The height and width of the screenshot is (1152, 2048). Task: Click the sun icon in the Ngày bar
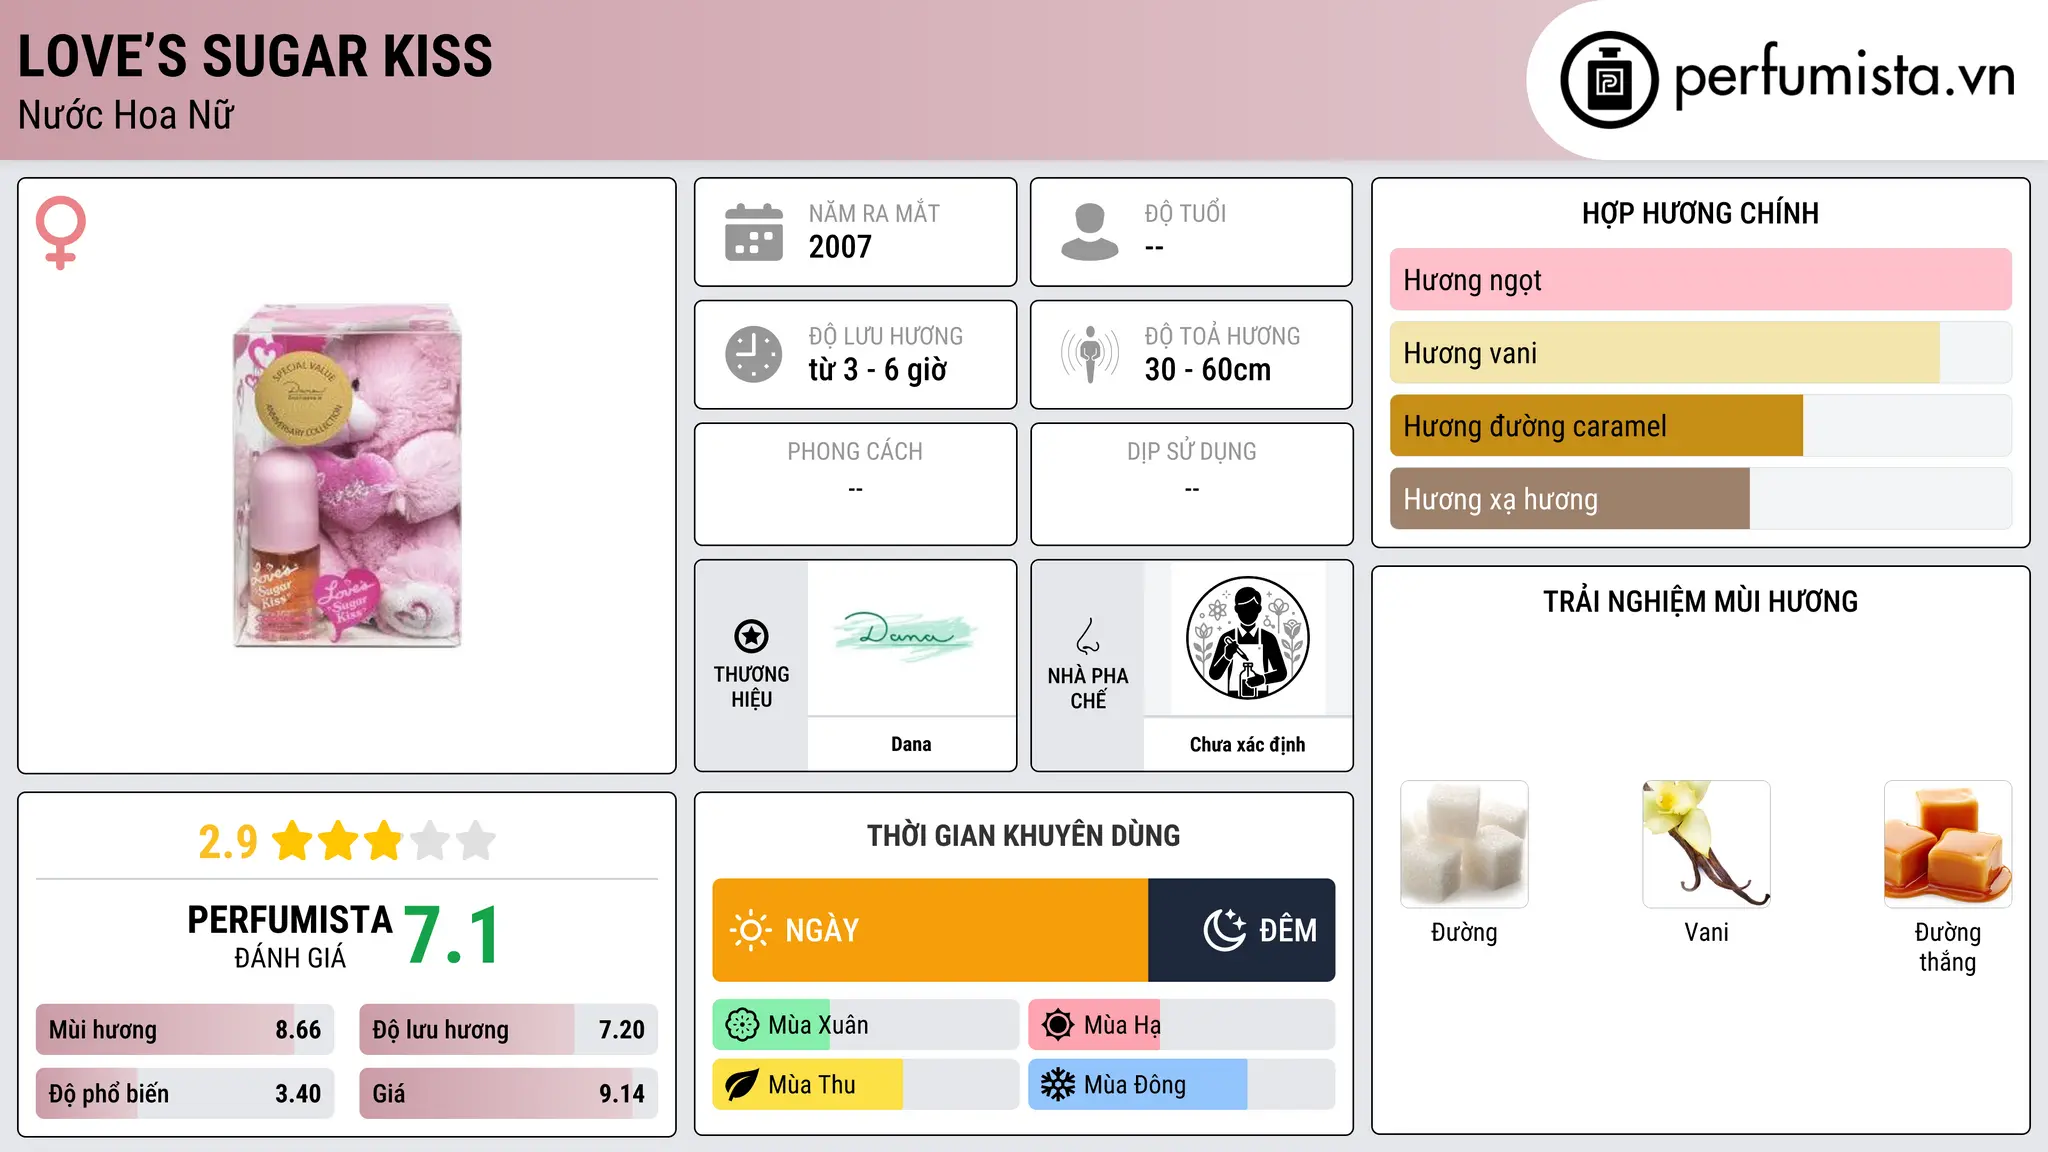(750, 930)
